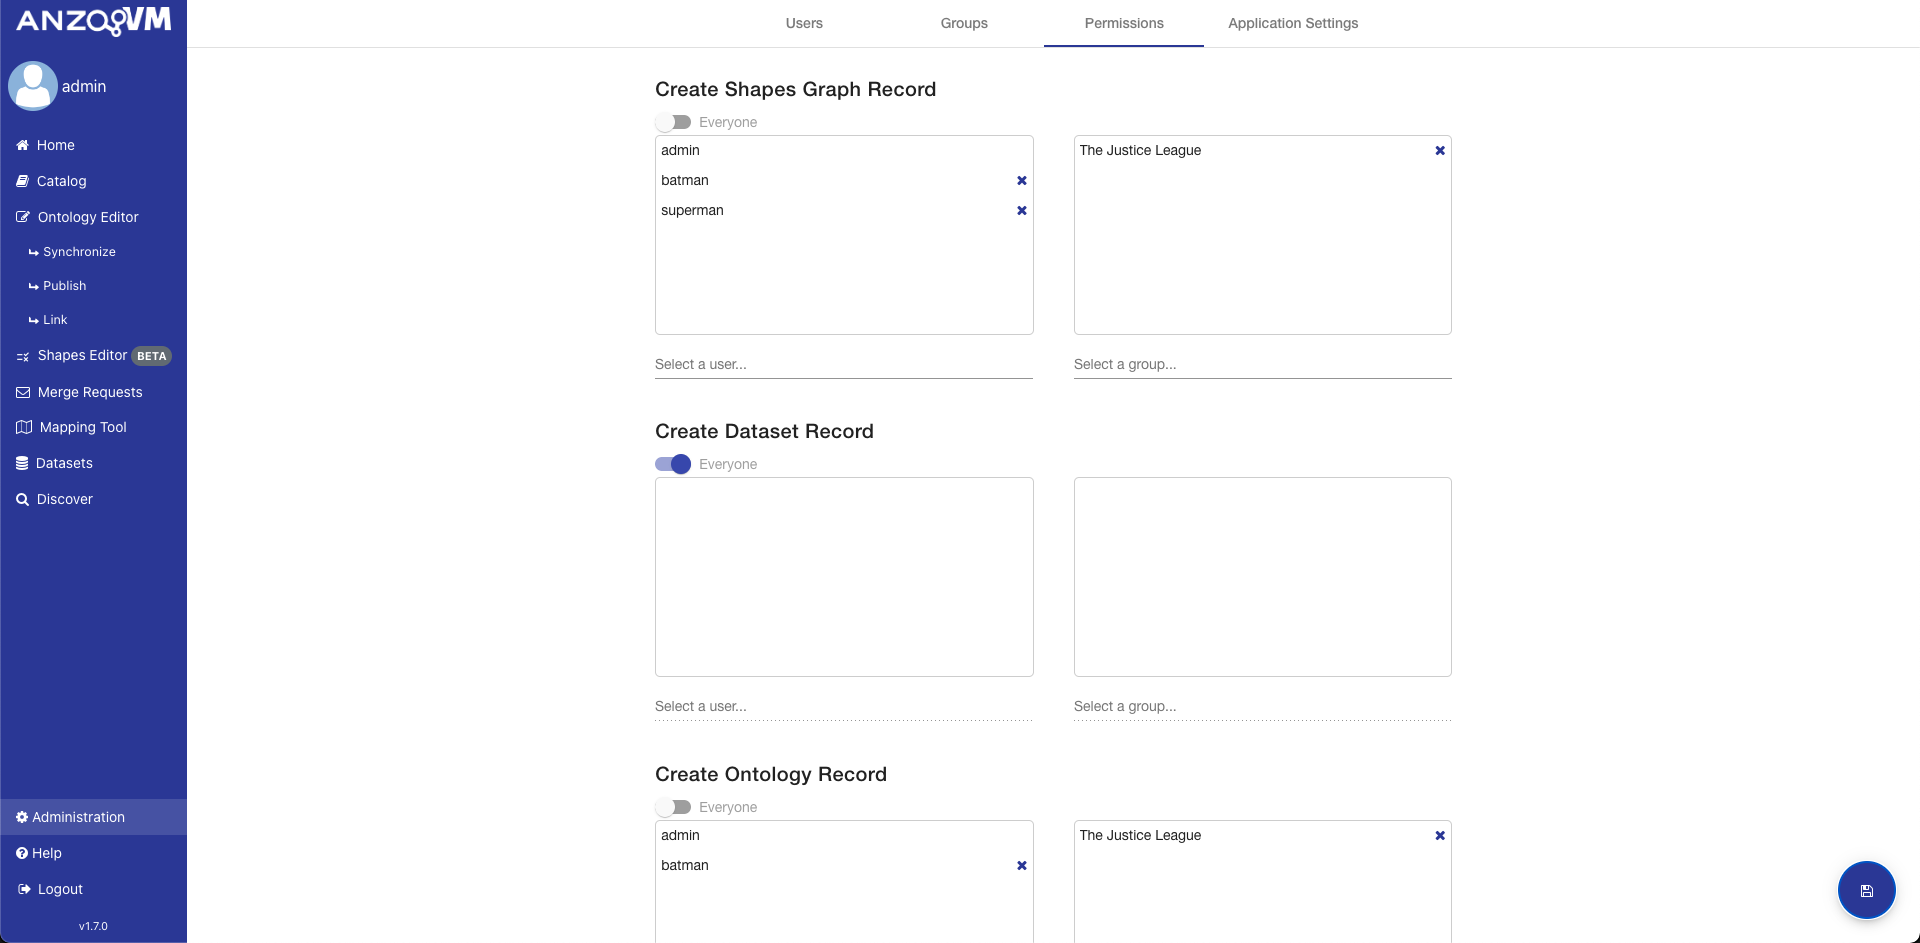Remove The Justice League from Ontology Record groups
Screen dimensions: 1920x943
click(1439, 835)
